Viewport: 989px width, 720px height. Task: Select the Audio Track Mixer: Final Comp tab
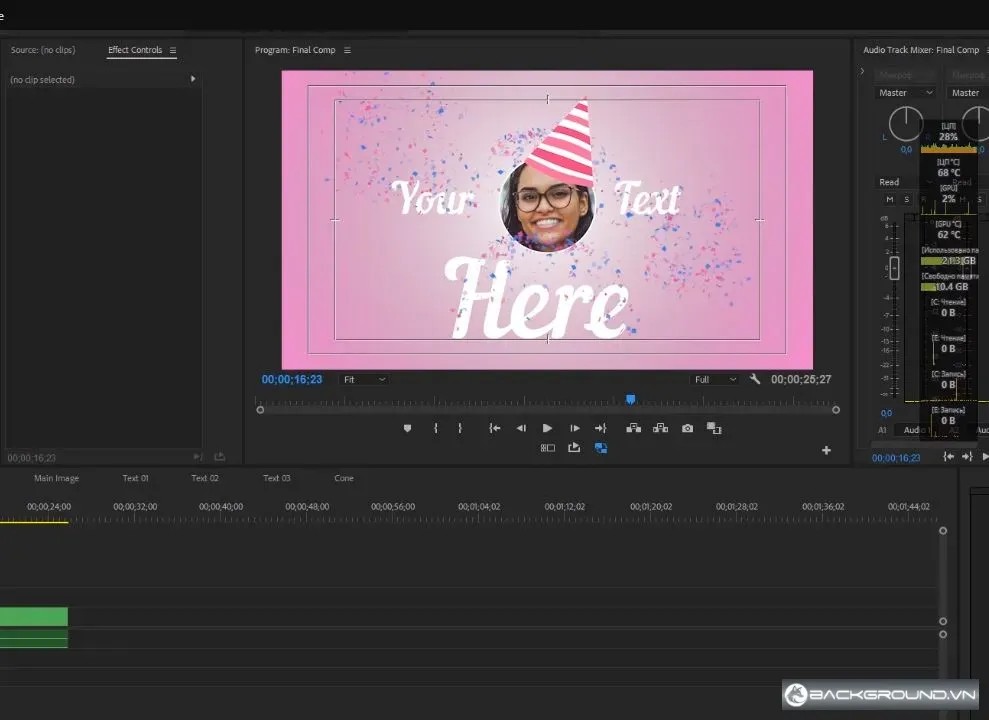(x=921, y=50)
